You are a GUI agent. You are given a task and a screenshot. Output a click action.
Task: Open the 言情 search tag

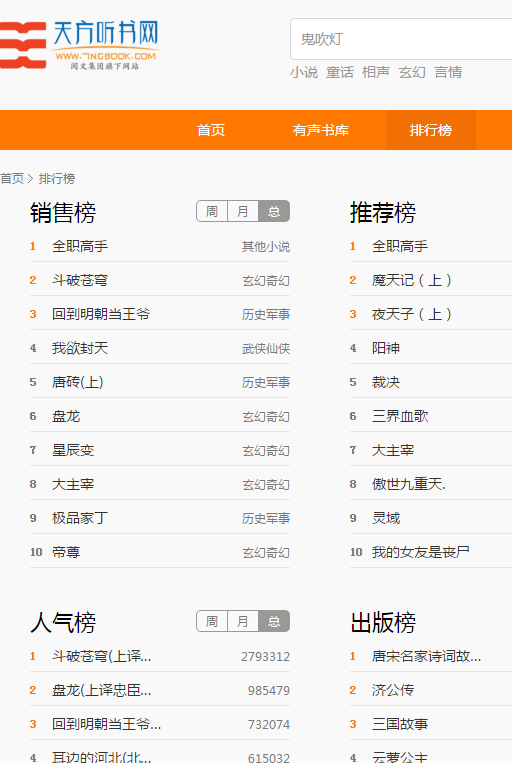[448, 73]
